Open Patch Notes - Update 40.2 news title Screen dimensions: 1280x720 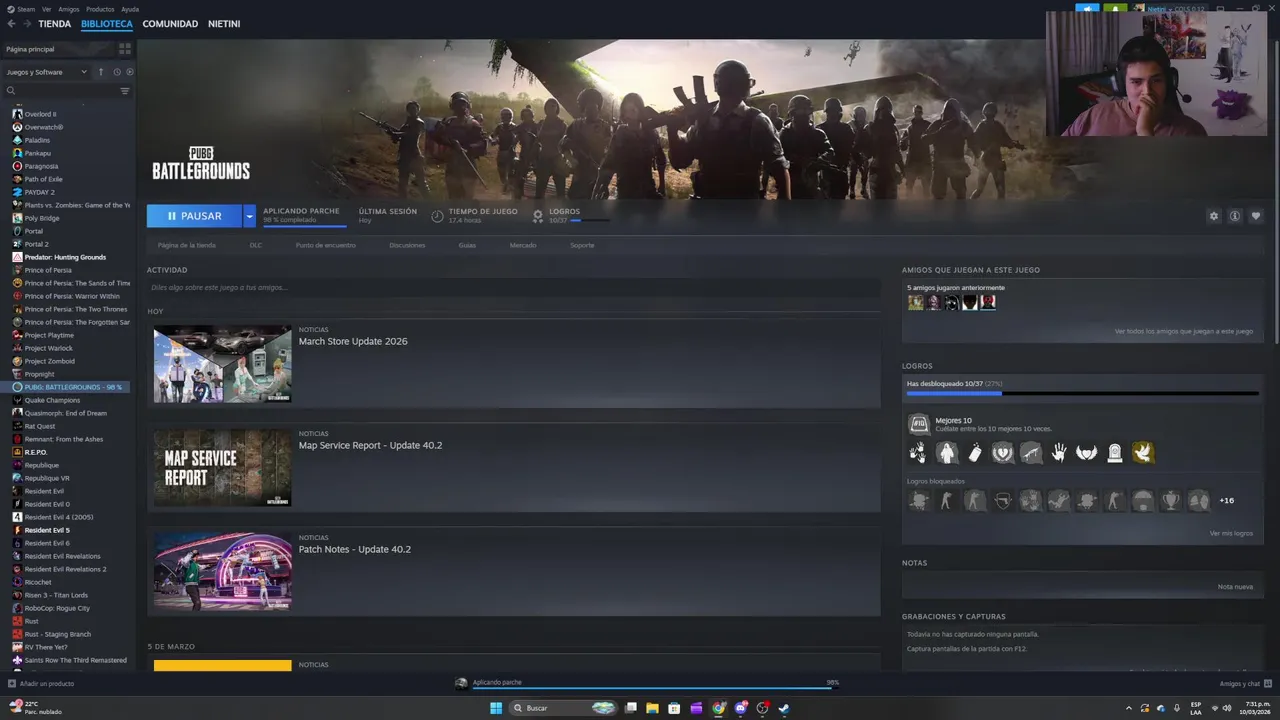click(355, 549)
